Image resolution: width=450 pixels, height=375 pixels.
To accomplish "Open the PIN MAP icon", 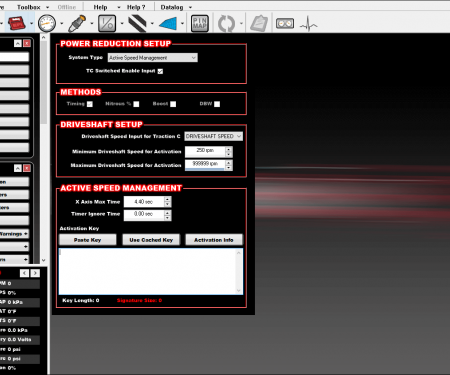I will tap(200, 23).
